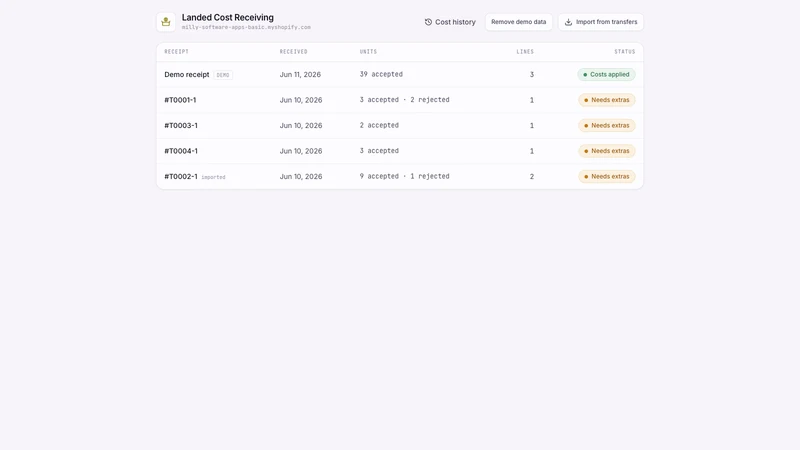Click the lines count in #T0001-1 row

pyautogui.click(x=532, y=100)
